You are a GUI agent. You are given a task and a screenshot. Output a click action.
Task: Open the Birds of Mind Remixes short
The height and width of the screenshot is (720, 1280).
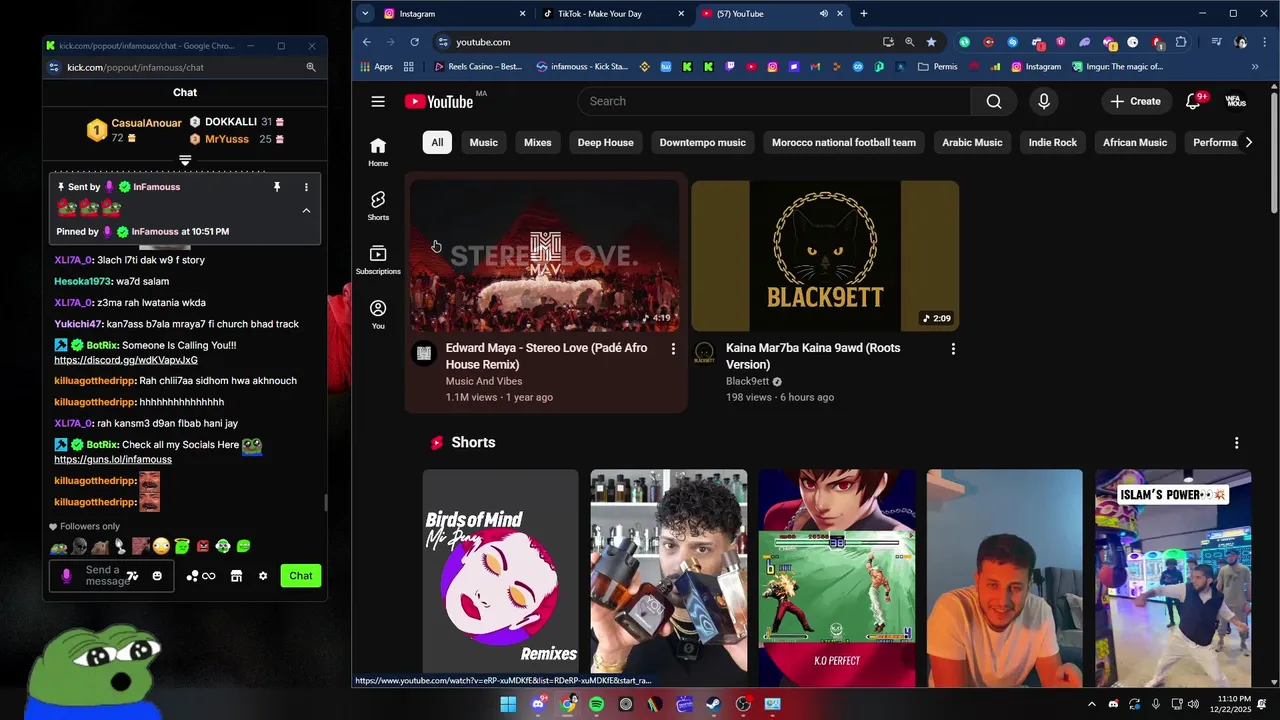(x=500, y=578)
